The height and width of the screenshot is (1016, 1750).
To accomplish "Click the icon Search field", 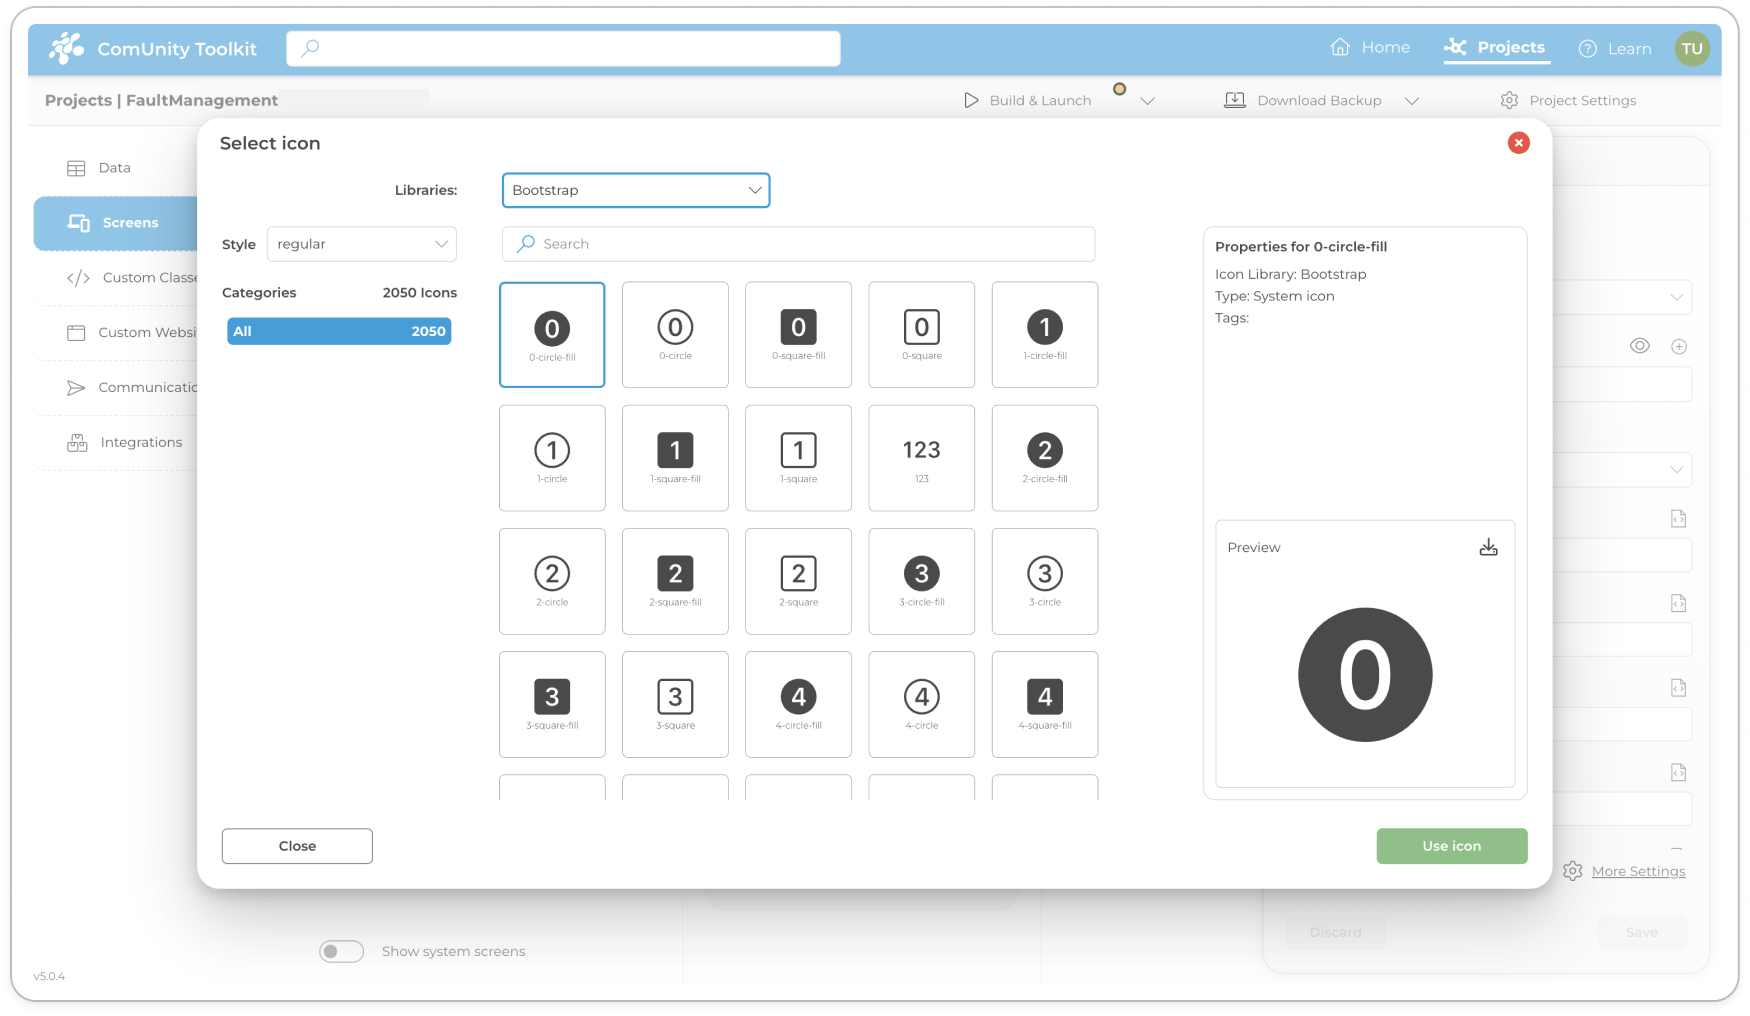I will (798, 244).
